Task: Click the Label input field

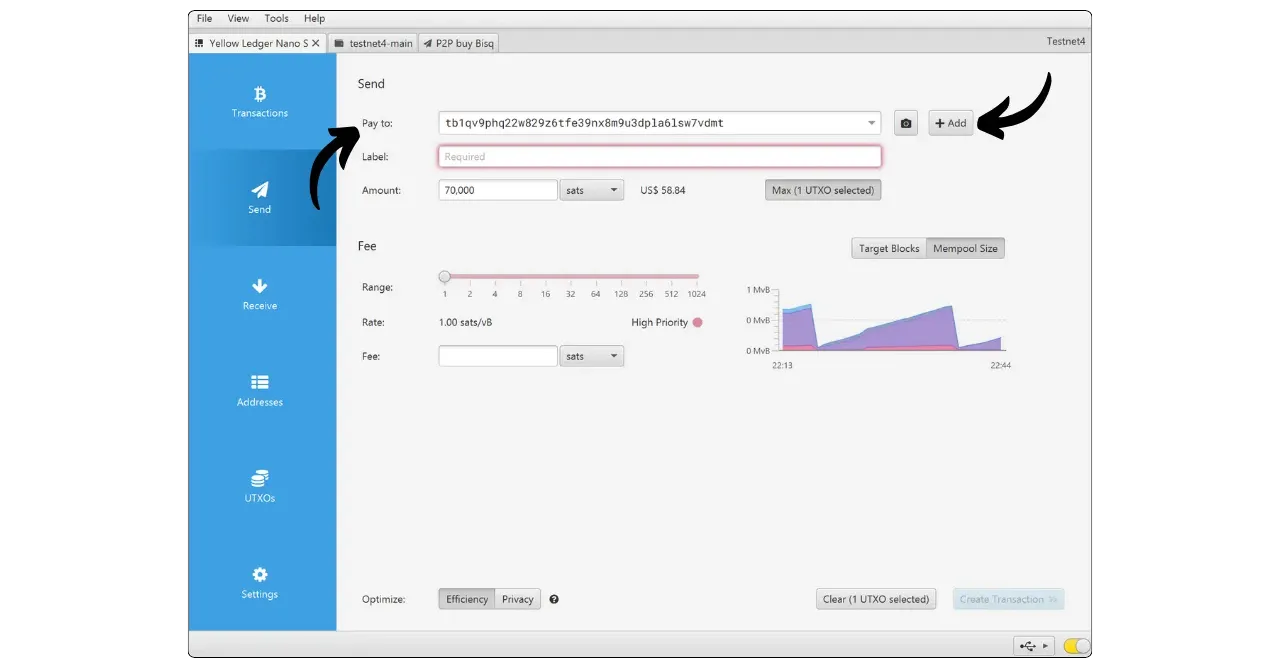Action: [x=659, y=157]
